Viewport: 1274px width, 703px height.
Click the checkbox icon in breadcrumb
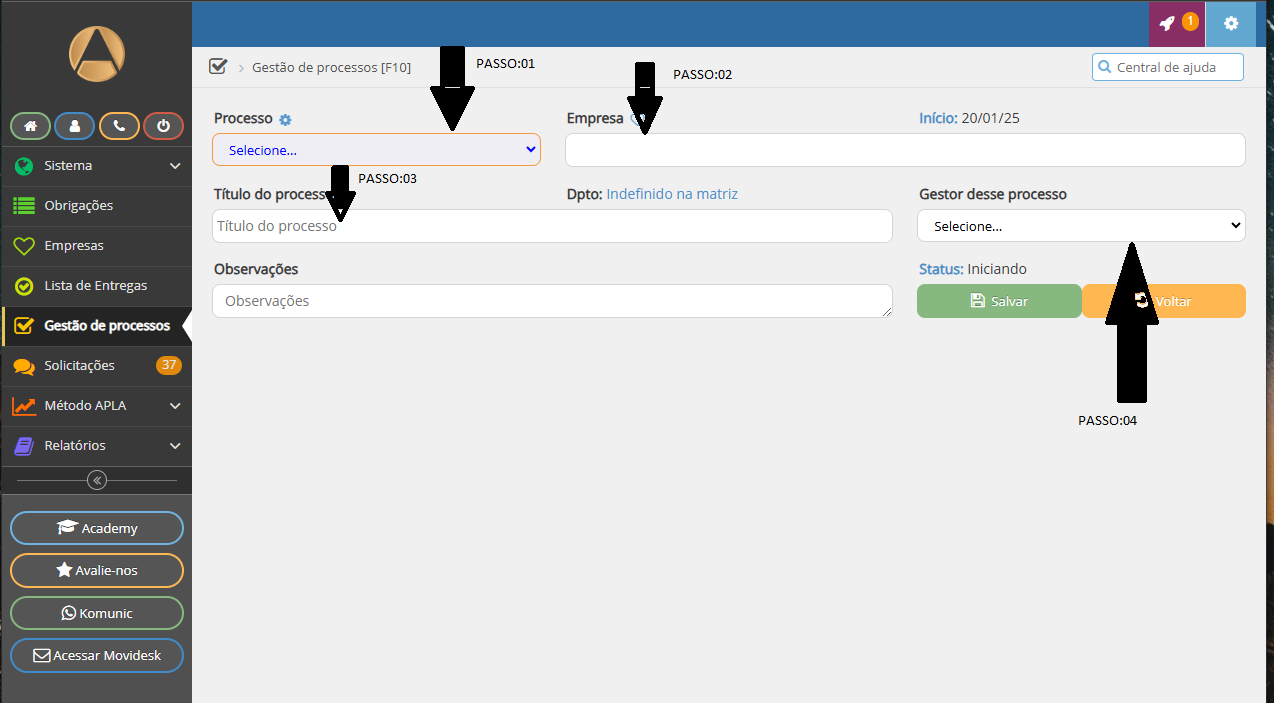click(218, 67)
